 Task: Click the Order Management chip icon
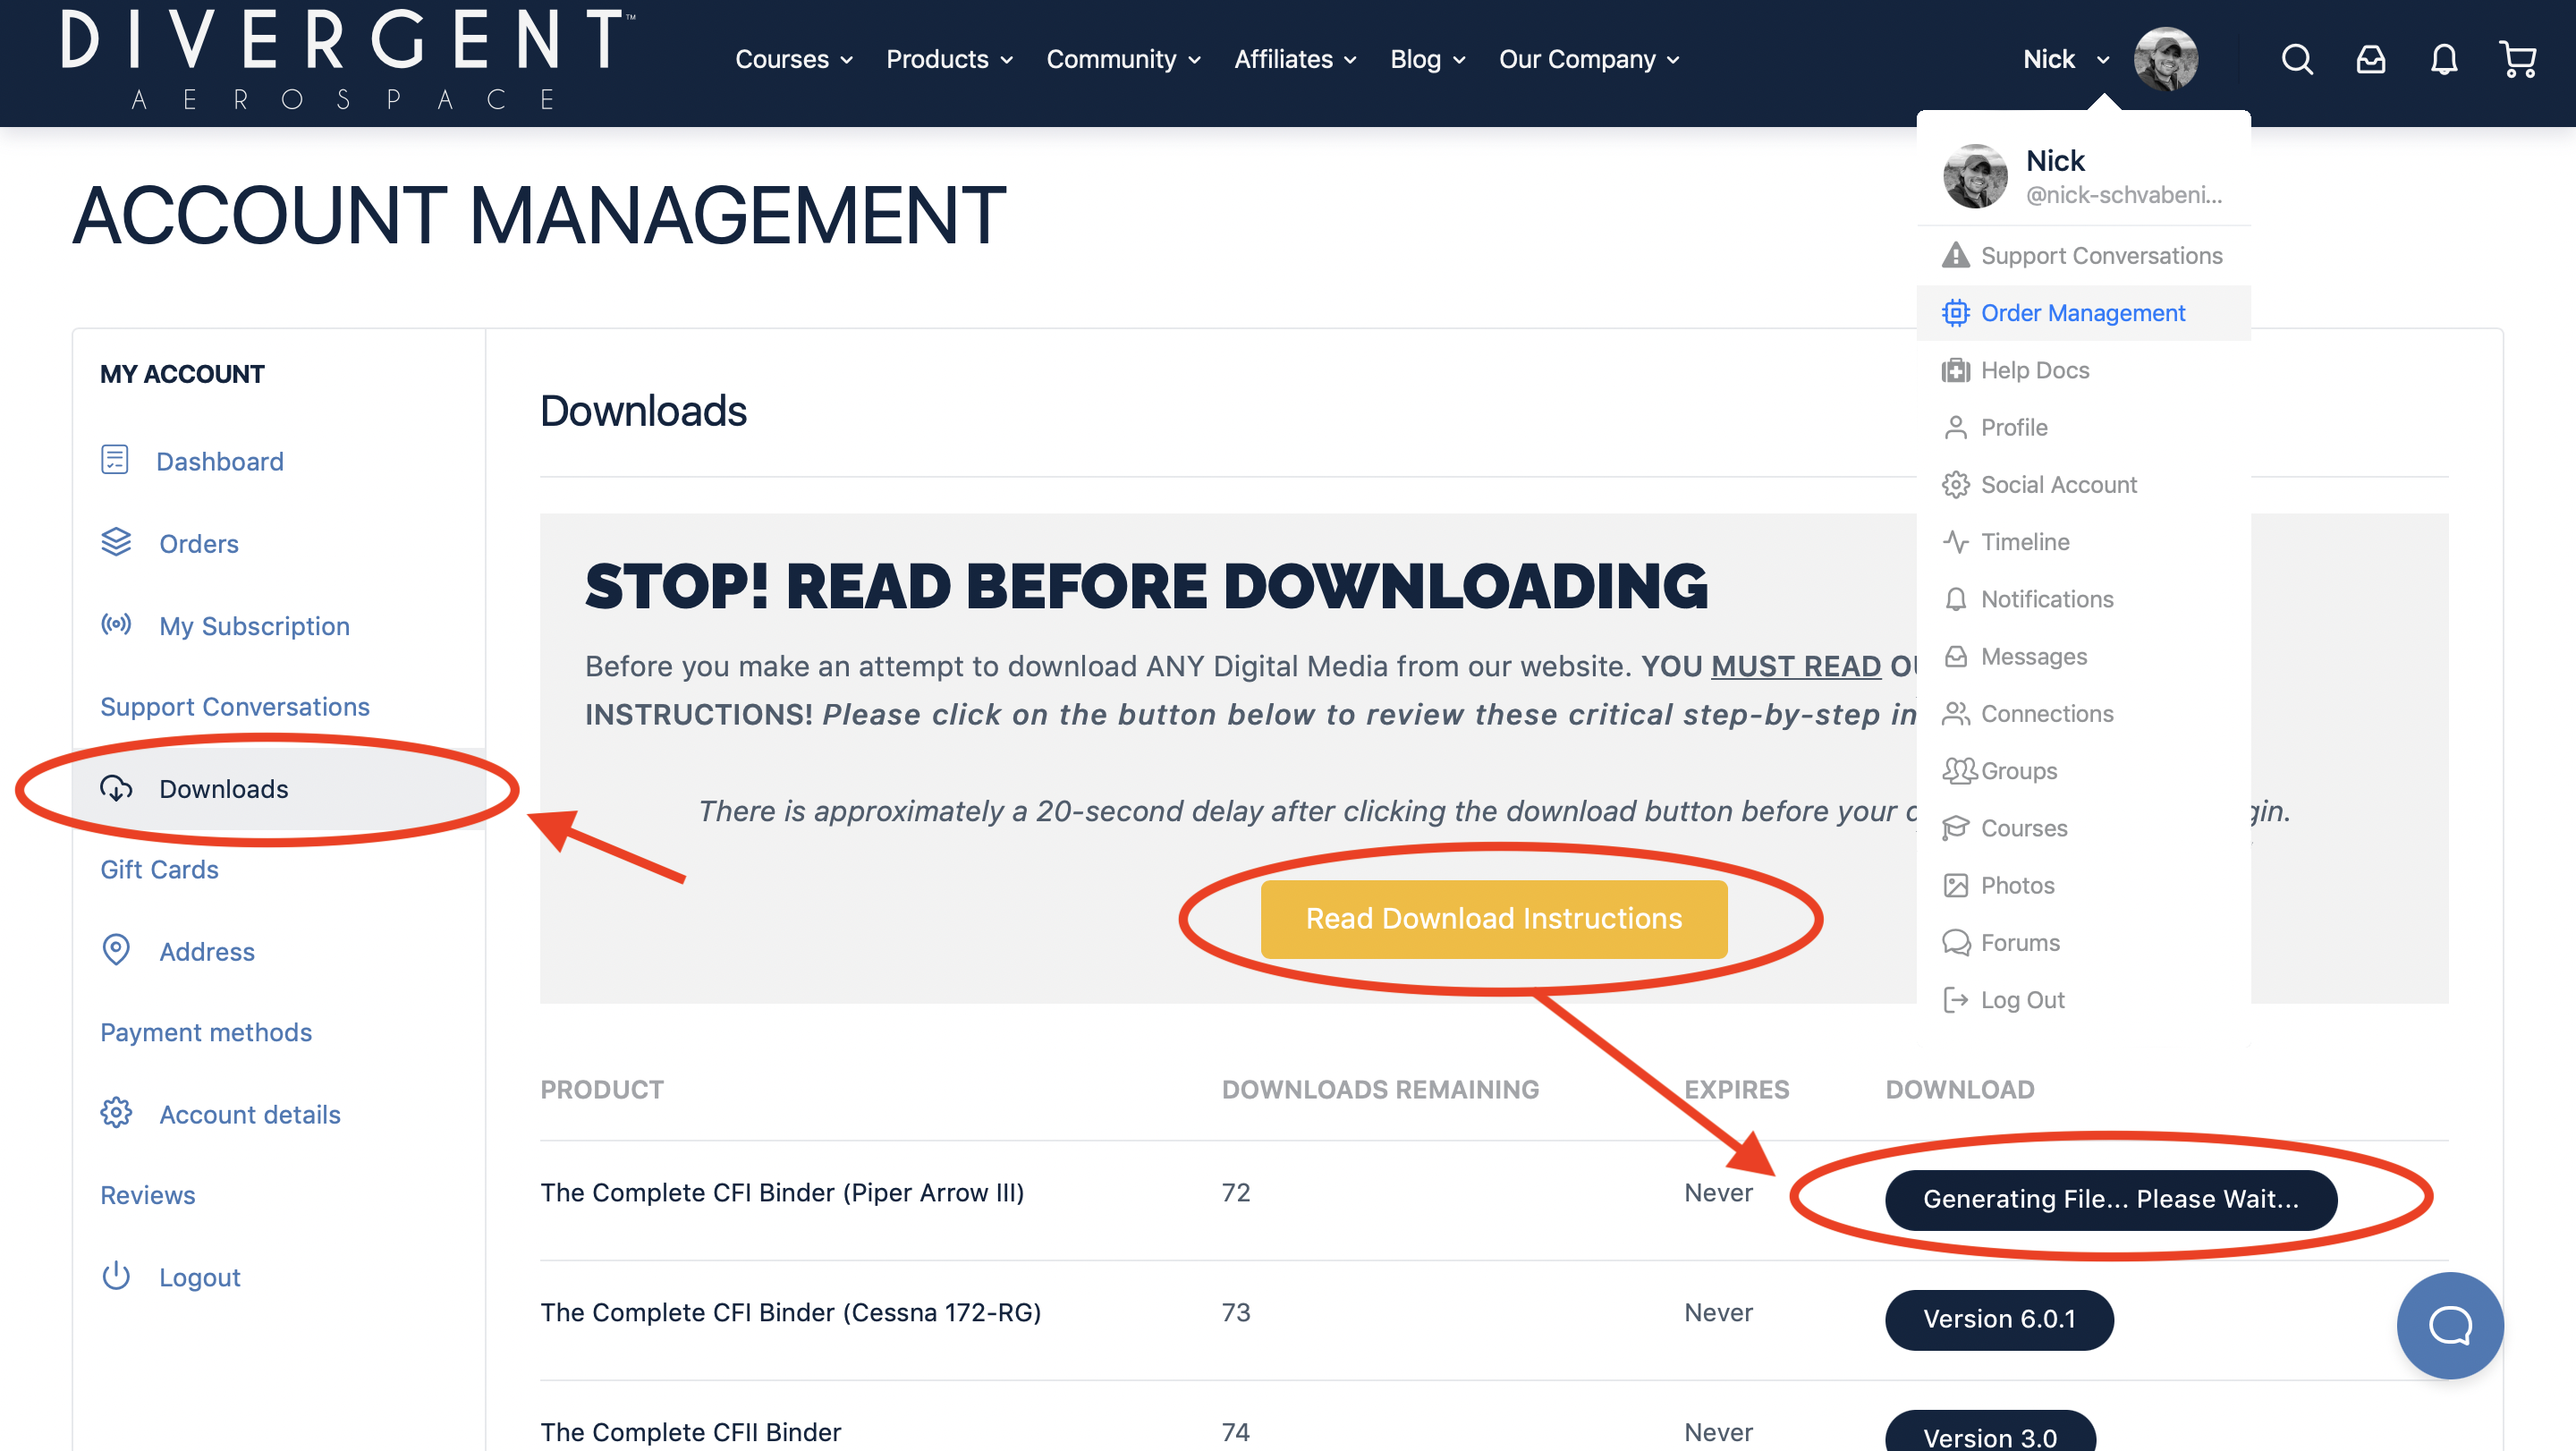[1955, 313]
